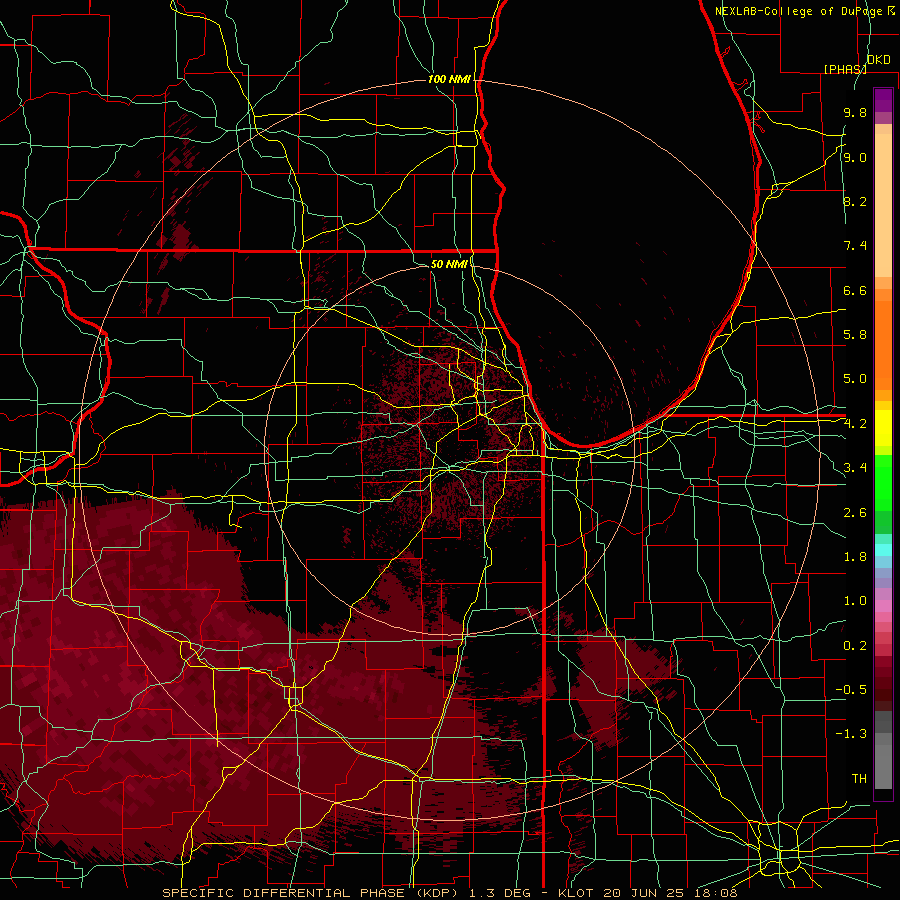Pick the orange band of the color scale
The width and height of the screenshot is (900, 900).
pyautogui.click(x=883, y=344)
